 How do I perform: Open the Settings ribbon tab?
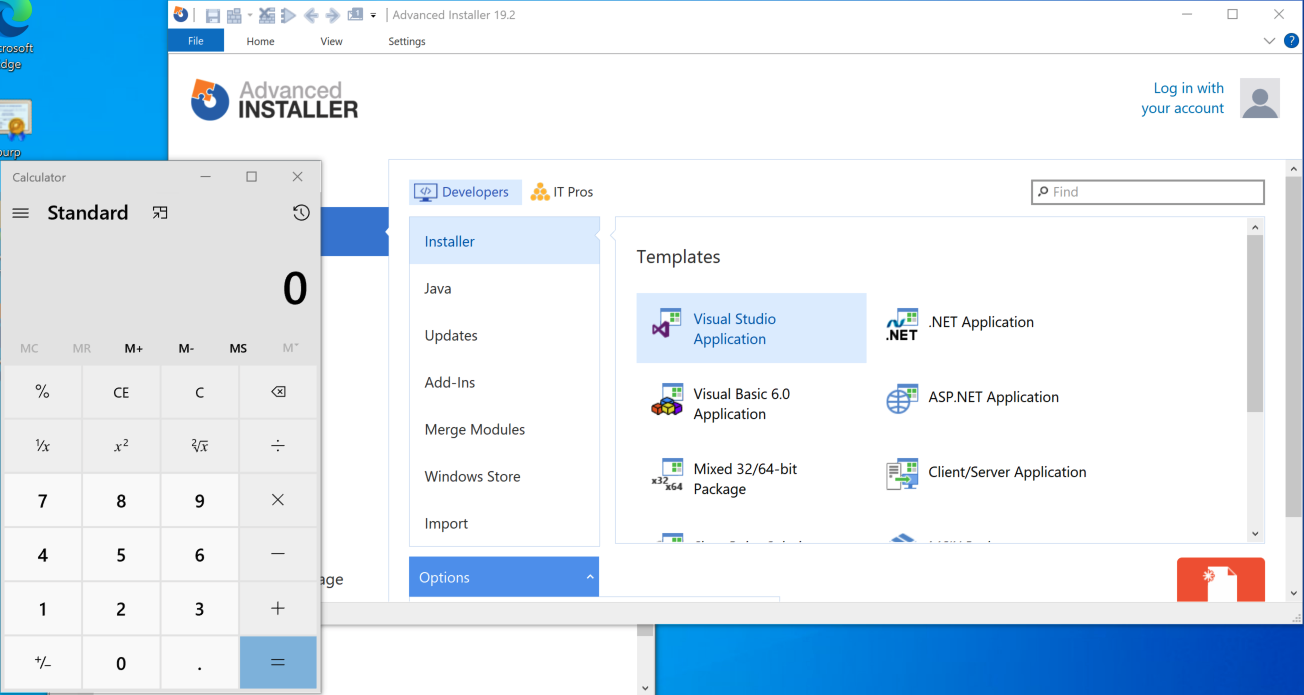coord(407,41)
